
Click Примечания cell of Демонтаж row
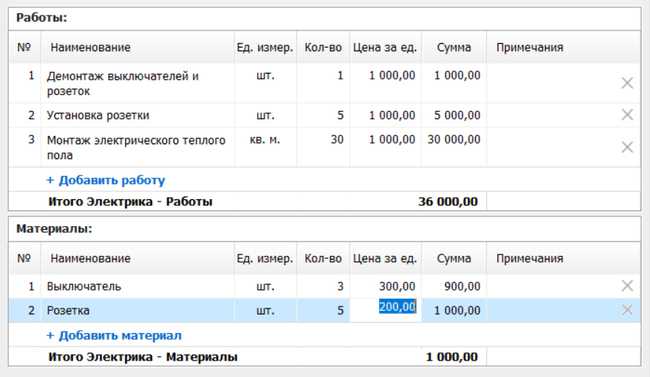[x=553, y=83]
